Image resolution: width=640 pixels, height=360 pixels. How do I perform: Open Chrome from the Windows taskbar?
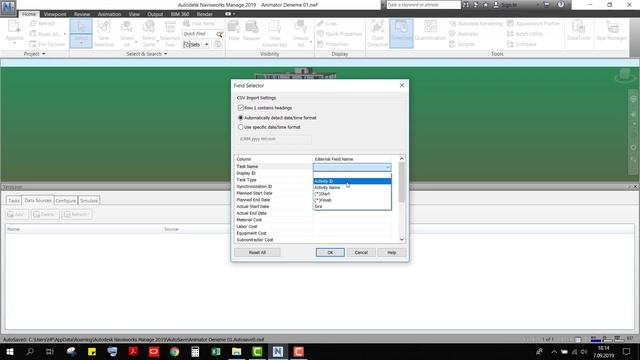click(174, 351)
